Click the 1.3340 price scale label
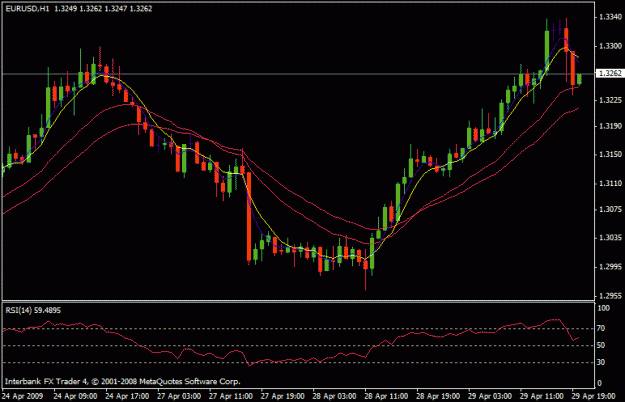625x402 pixels. pyautogui.click(x=610, y=17)
